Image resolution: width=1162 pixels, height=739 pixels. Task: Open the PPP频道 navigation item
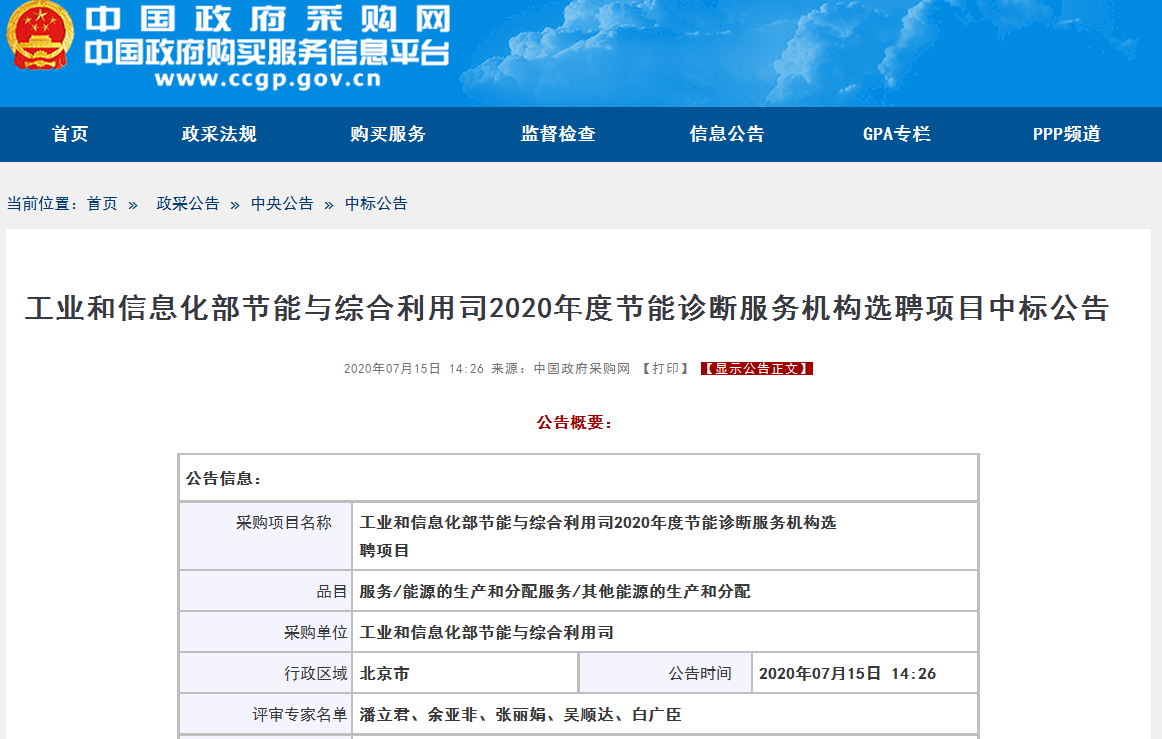1066,134
